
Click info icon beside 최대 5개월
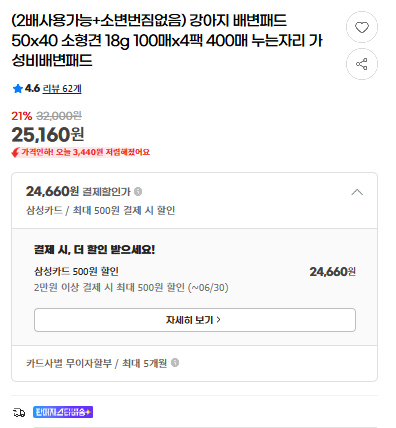175,362
